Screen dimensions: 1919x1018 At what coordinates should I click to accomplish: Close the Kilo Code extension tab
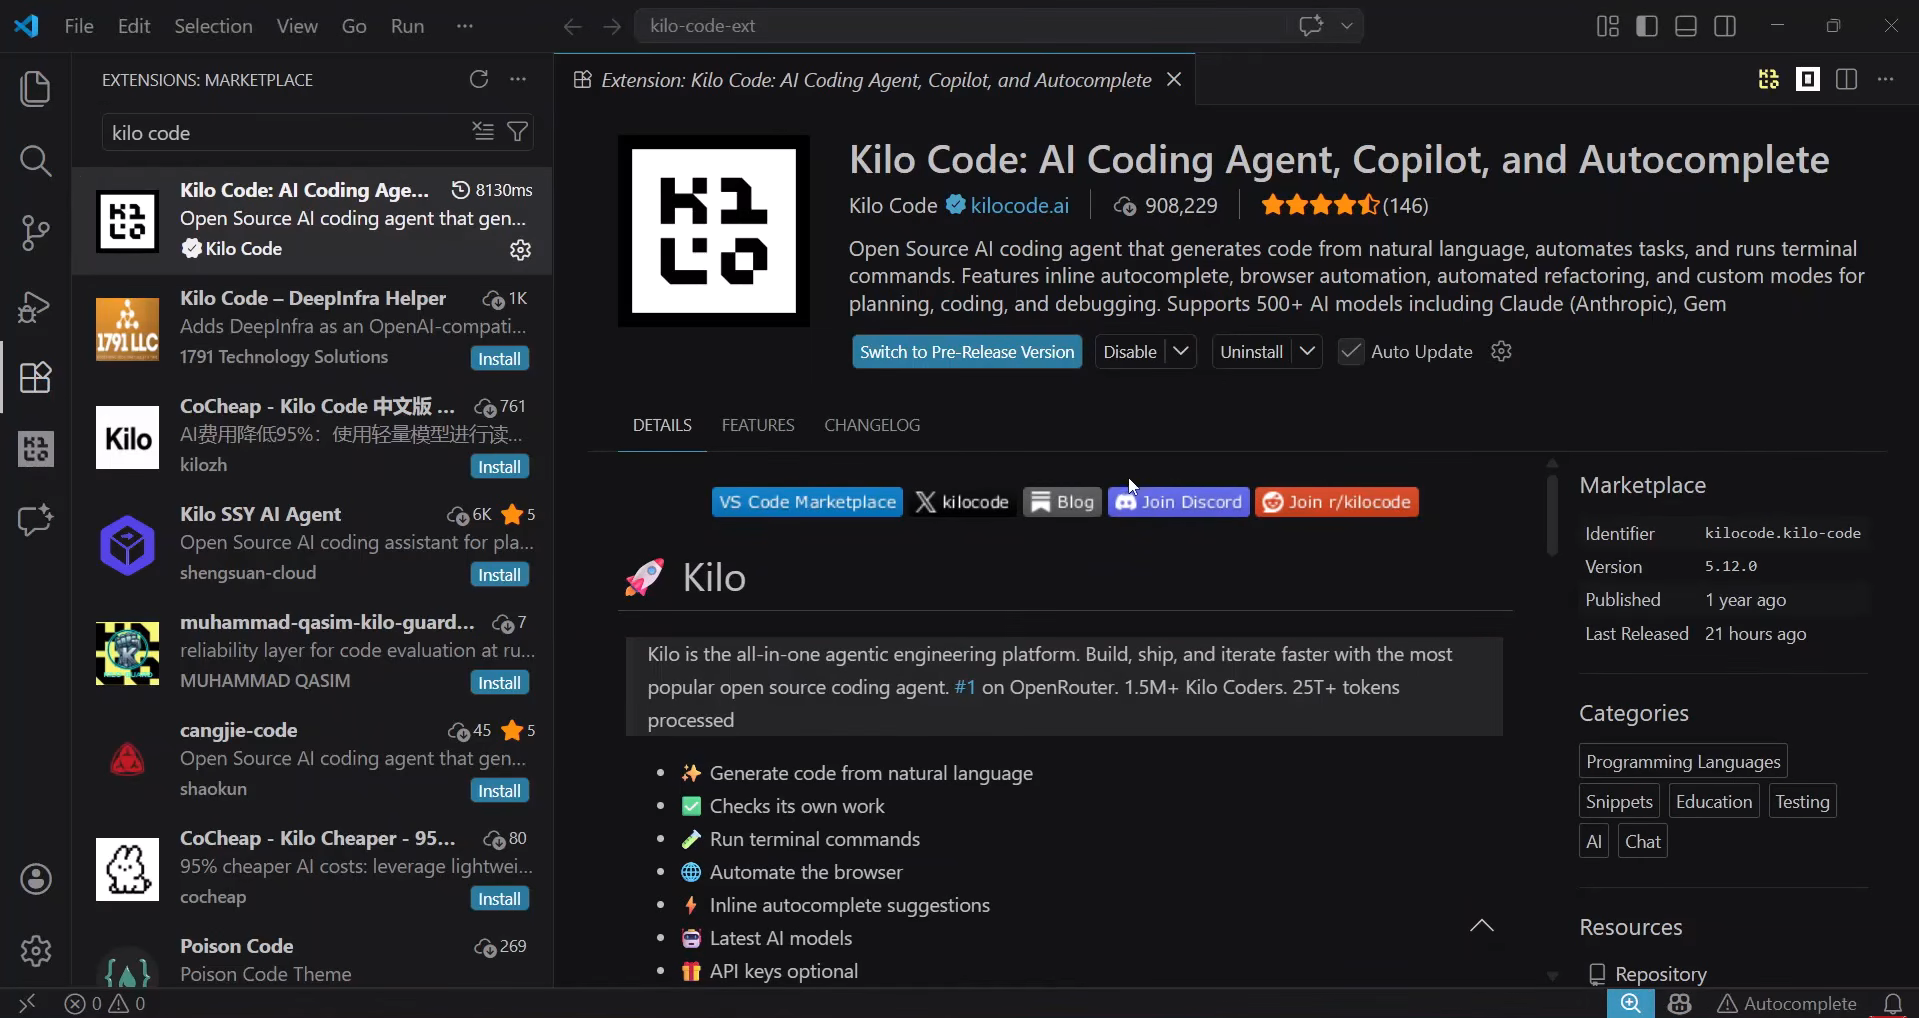(1174, 79)
